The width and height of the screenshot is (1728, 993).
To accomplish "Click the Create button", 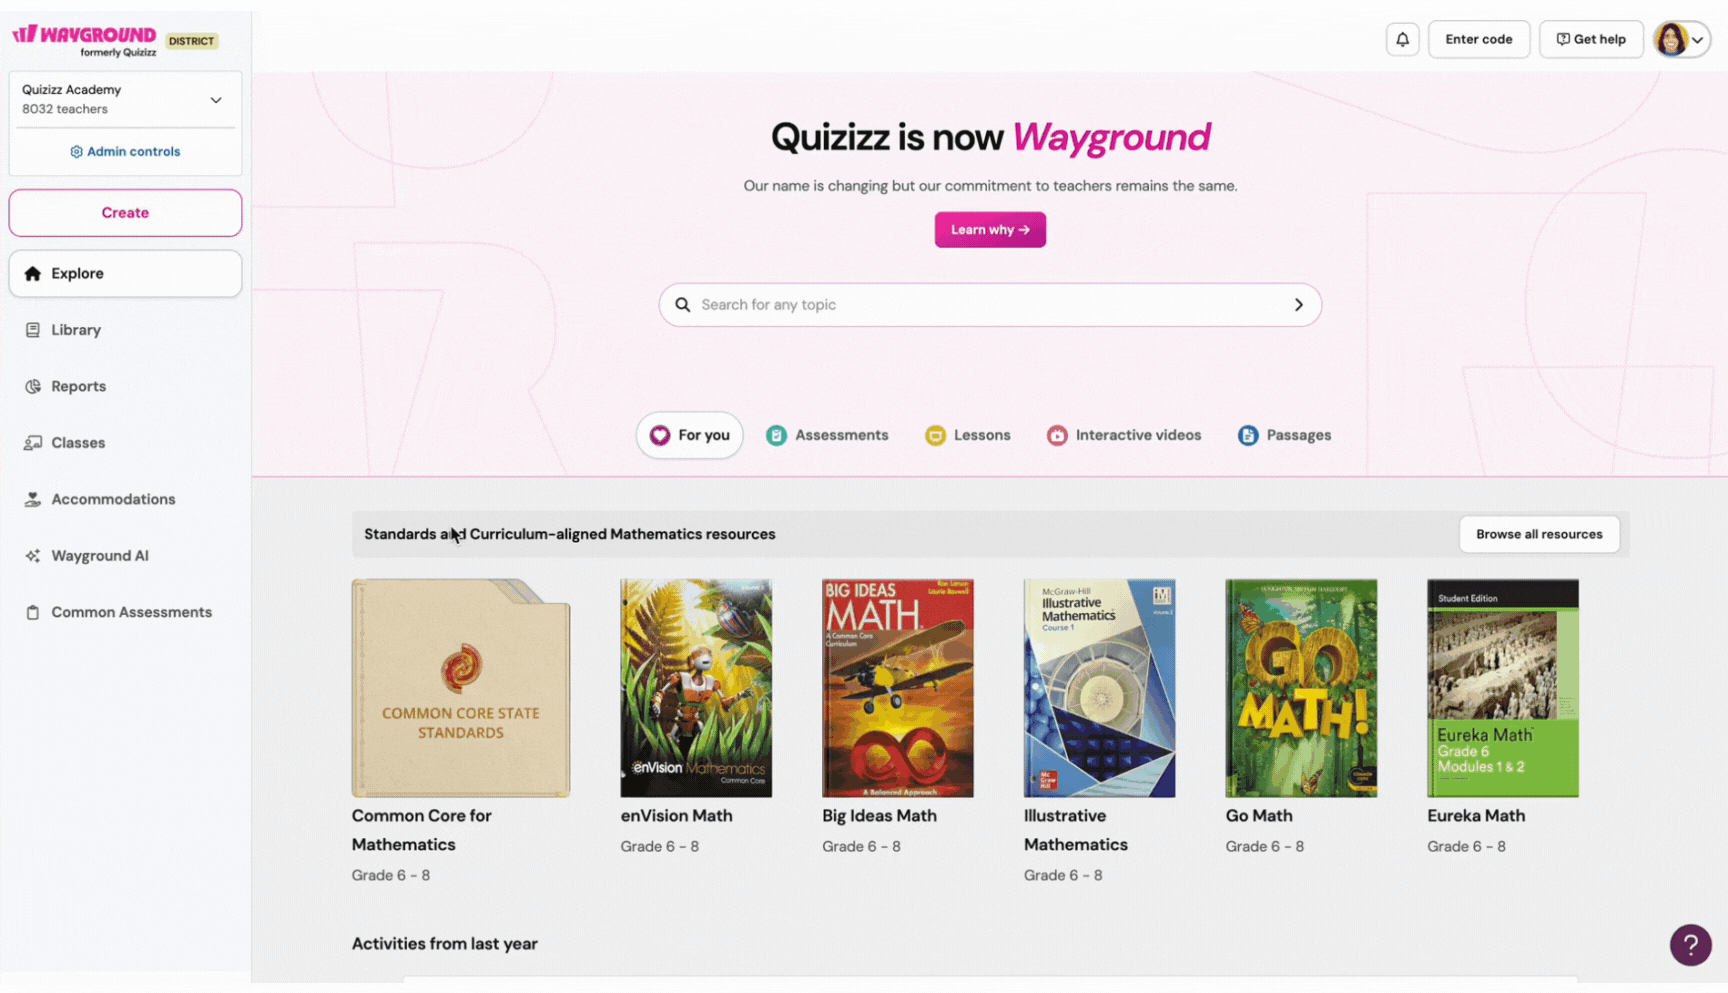I will click(x=125, y=213).
